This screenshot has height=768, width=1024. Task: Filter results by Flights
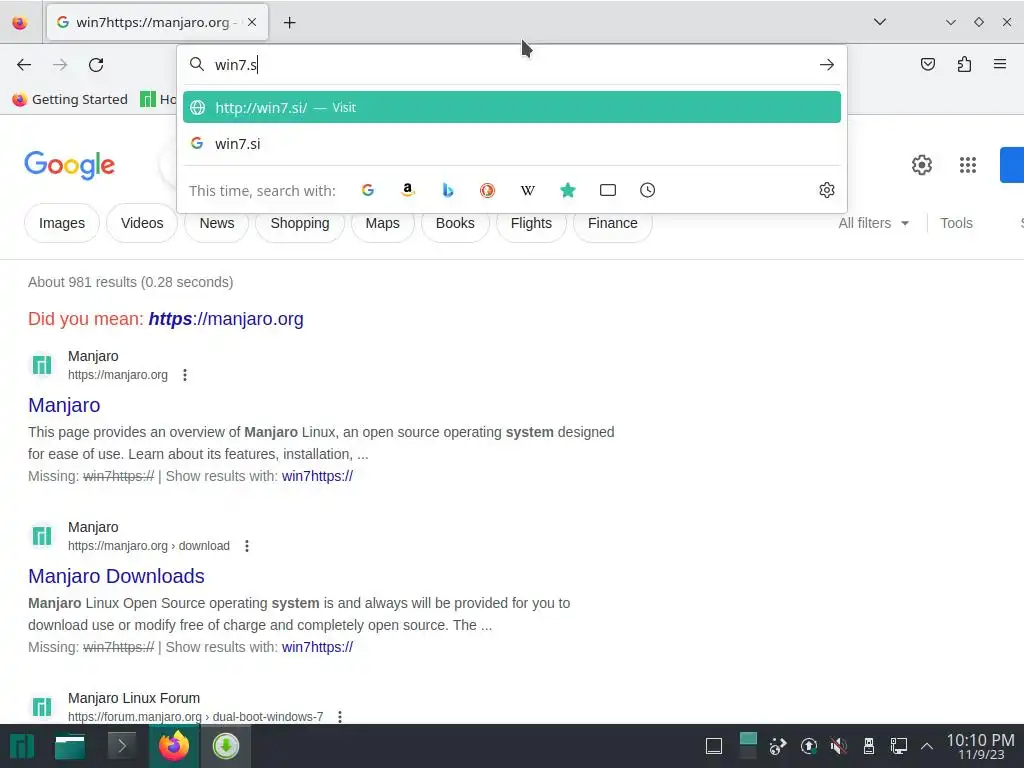(531, 223)
